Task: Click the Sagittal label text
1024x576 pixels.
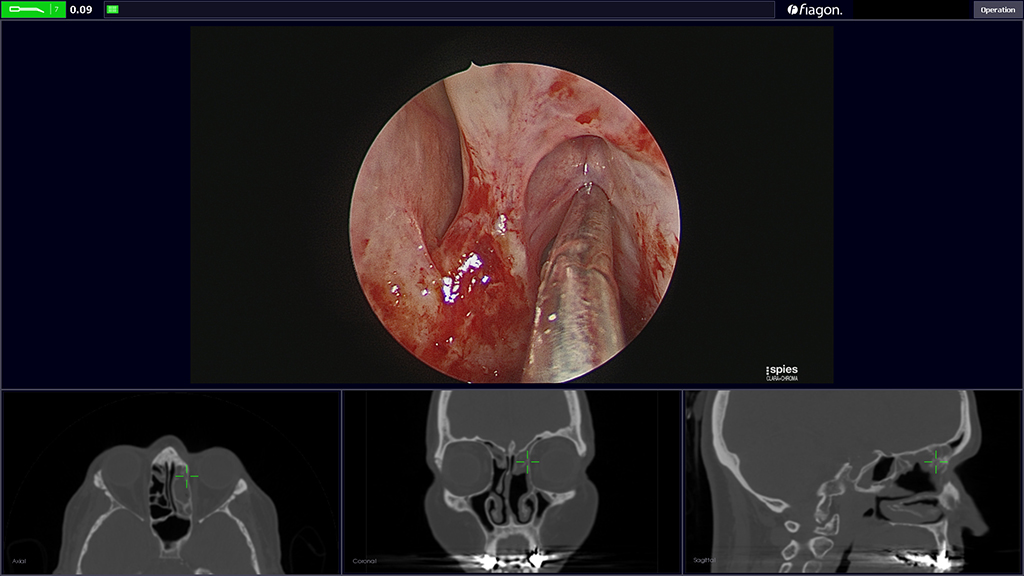Action: point(707,561)
